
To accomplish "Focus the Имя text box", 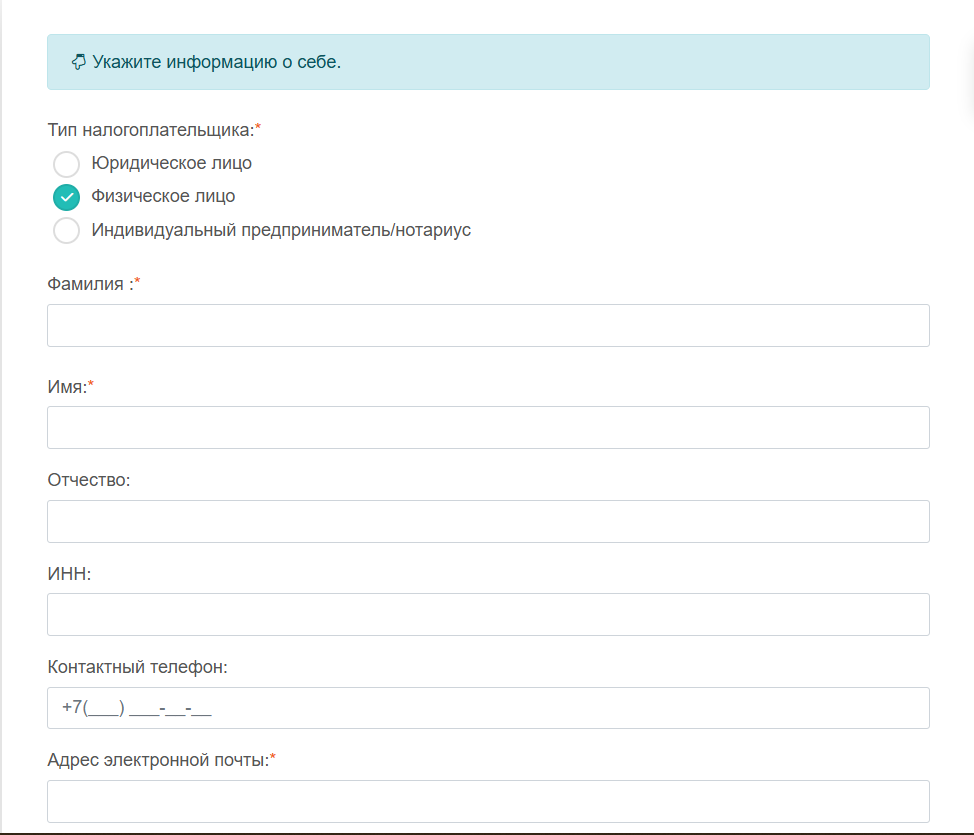I will tap(488, 428).
